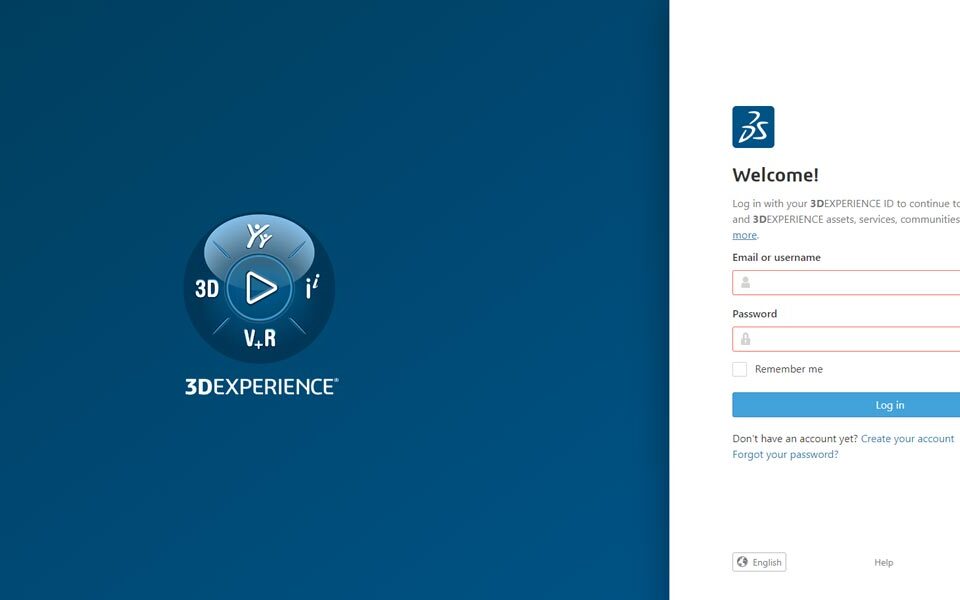960x600 pixels.
Task: Click the person icon in the username field
Action: pos(745,282)
